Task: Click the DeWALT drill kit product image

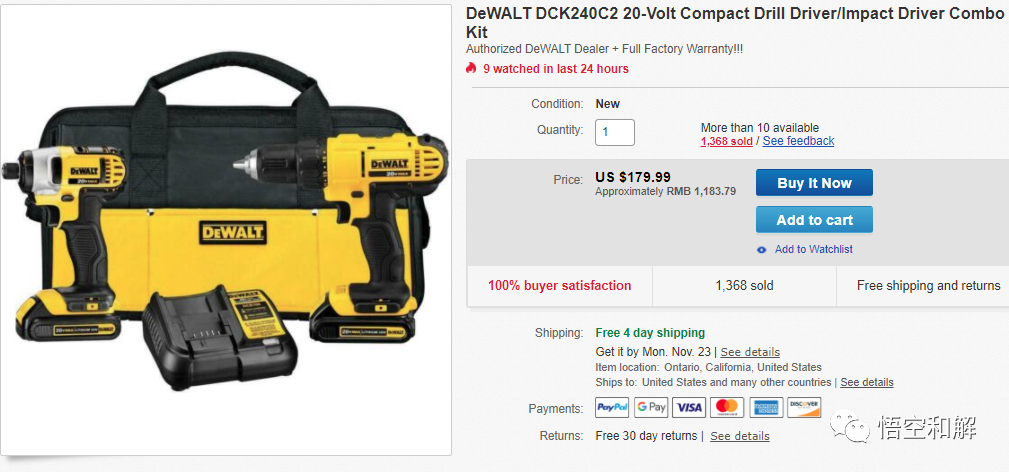Action: [226, 230]
